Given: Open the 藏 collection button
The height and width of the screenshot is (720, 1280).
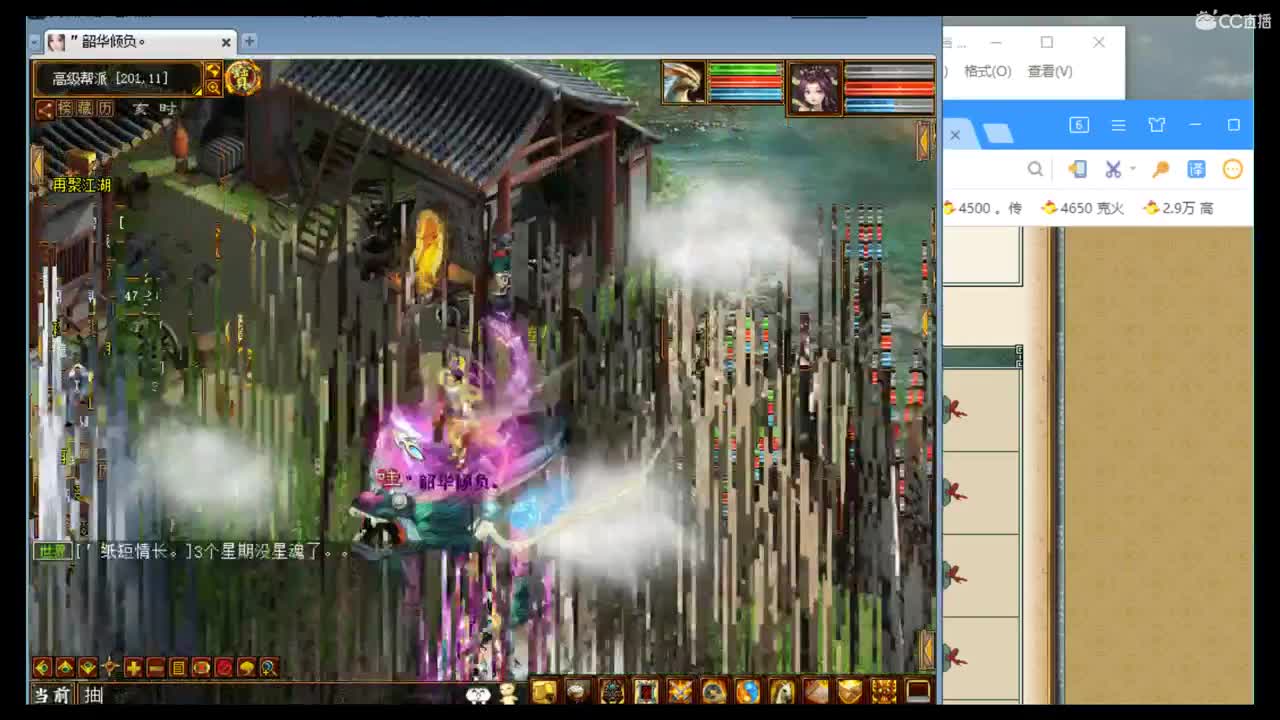Looking at the screenshot, I should [85, 108].
